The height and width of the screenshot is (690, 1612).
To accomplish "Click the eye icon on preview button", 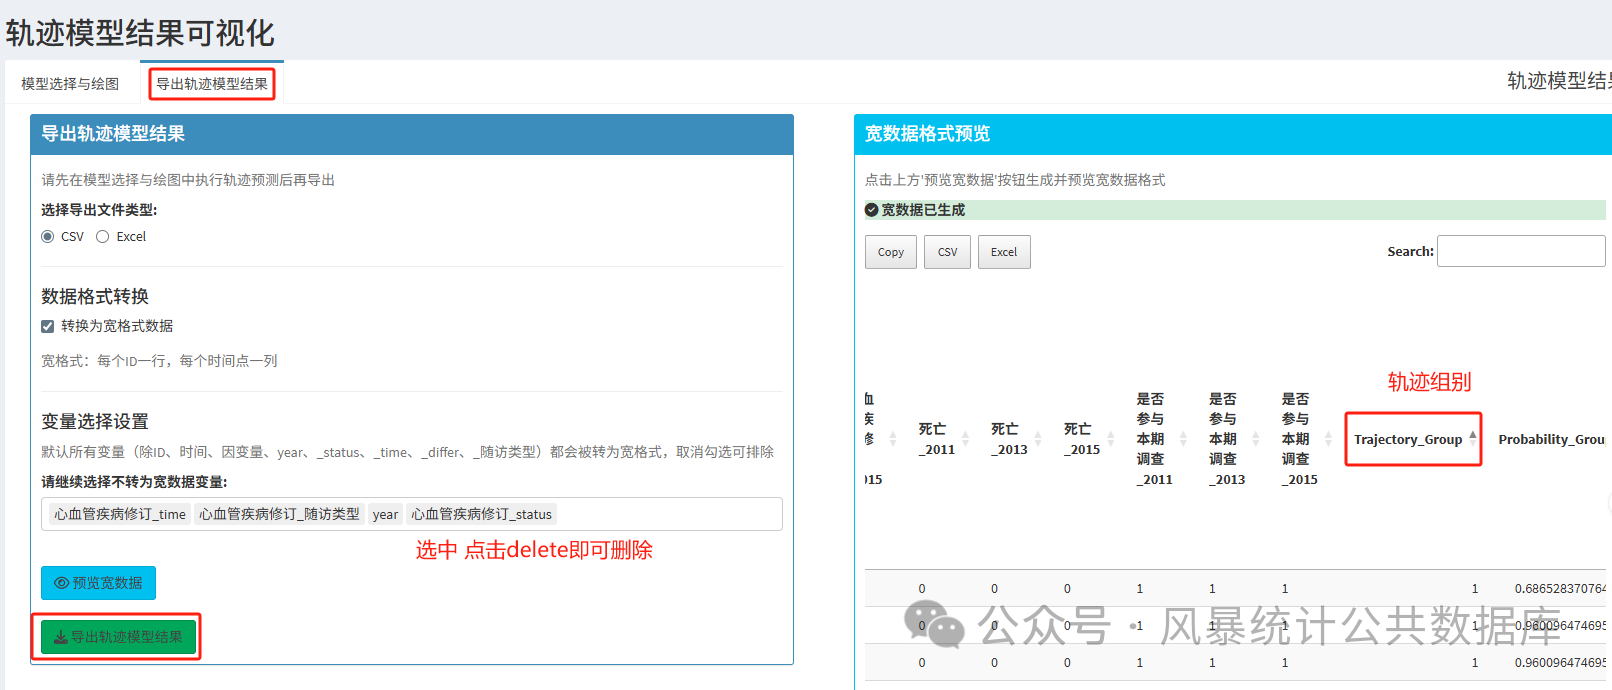I will point(61,583).
